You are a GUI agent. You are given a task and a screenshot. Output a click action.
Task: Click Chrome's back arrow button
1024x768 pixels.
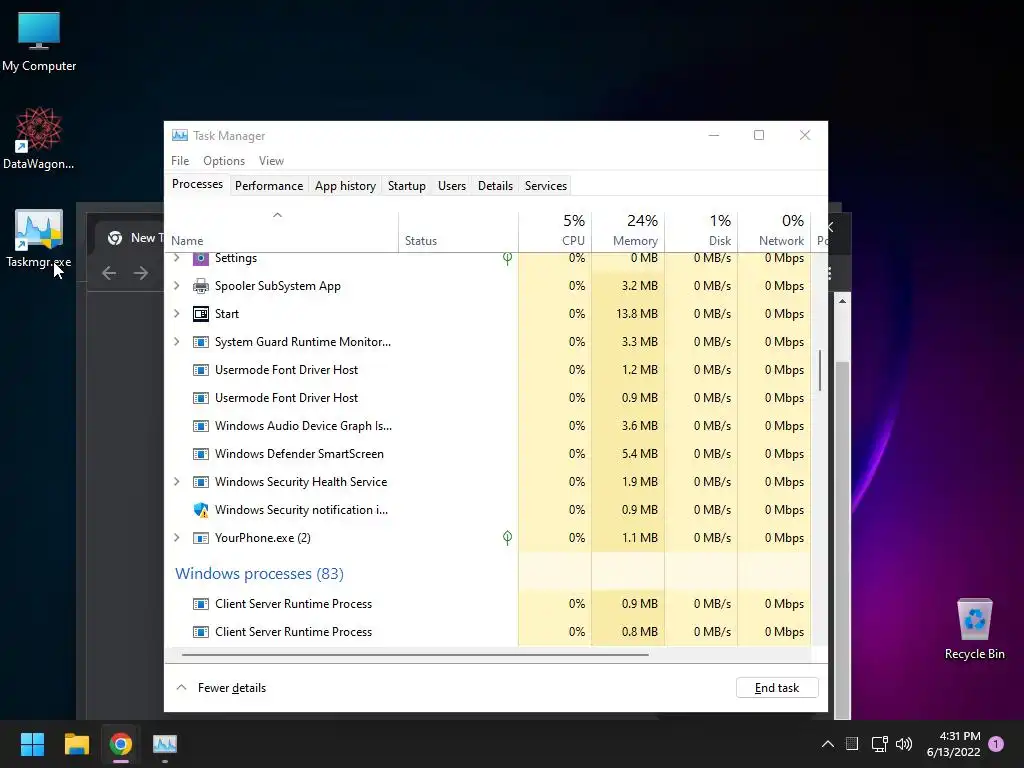point(109,273)
